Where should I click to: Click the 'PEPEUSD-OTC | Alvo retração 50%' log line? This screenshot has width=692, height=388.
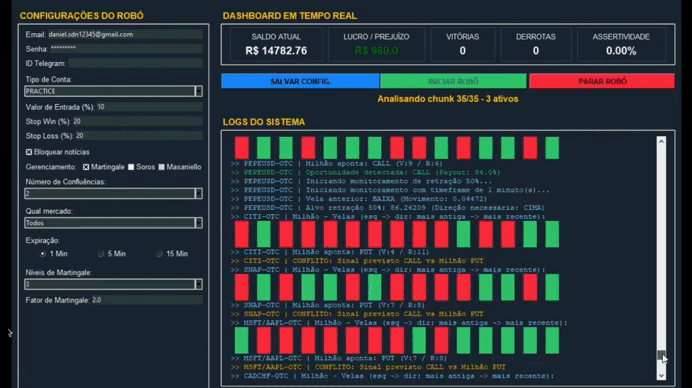(x=387, y=208)
